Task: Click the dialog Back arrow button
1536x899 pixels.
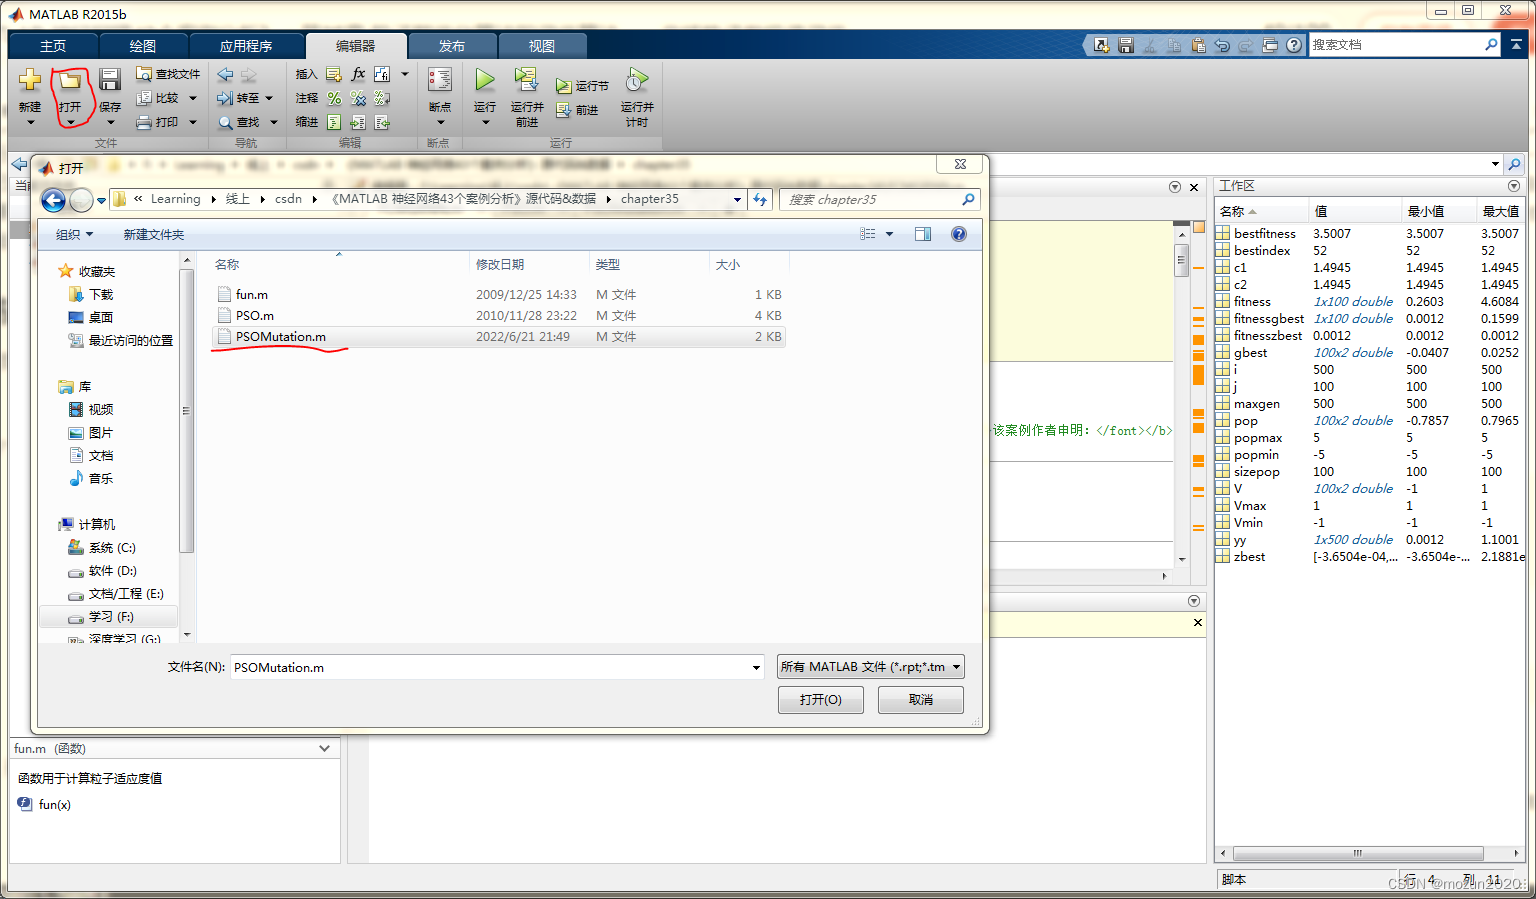Action: click(x=53, y=200)
